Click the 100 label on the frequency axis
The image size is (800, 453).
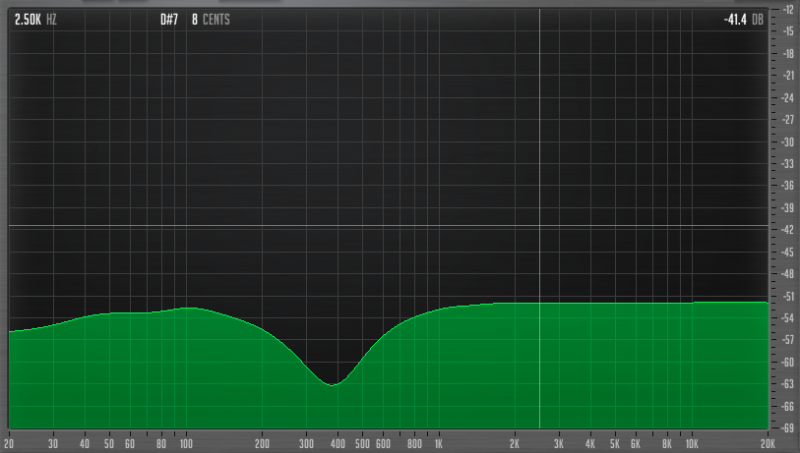(x=186, y=443)
